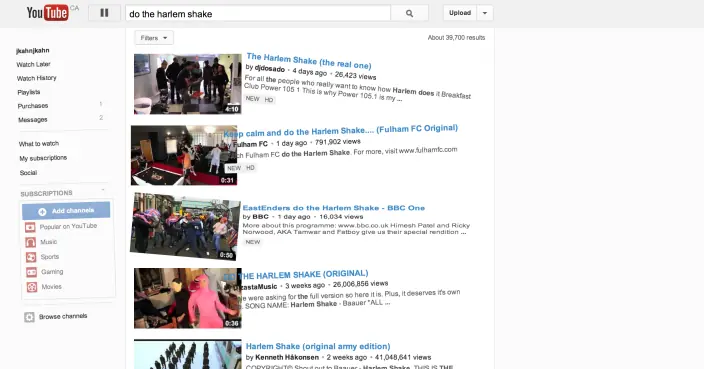Click the Browse channels icon
Viewport: 704px width, 369px height.
[x=29, y=317]
